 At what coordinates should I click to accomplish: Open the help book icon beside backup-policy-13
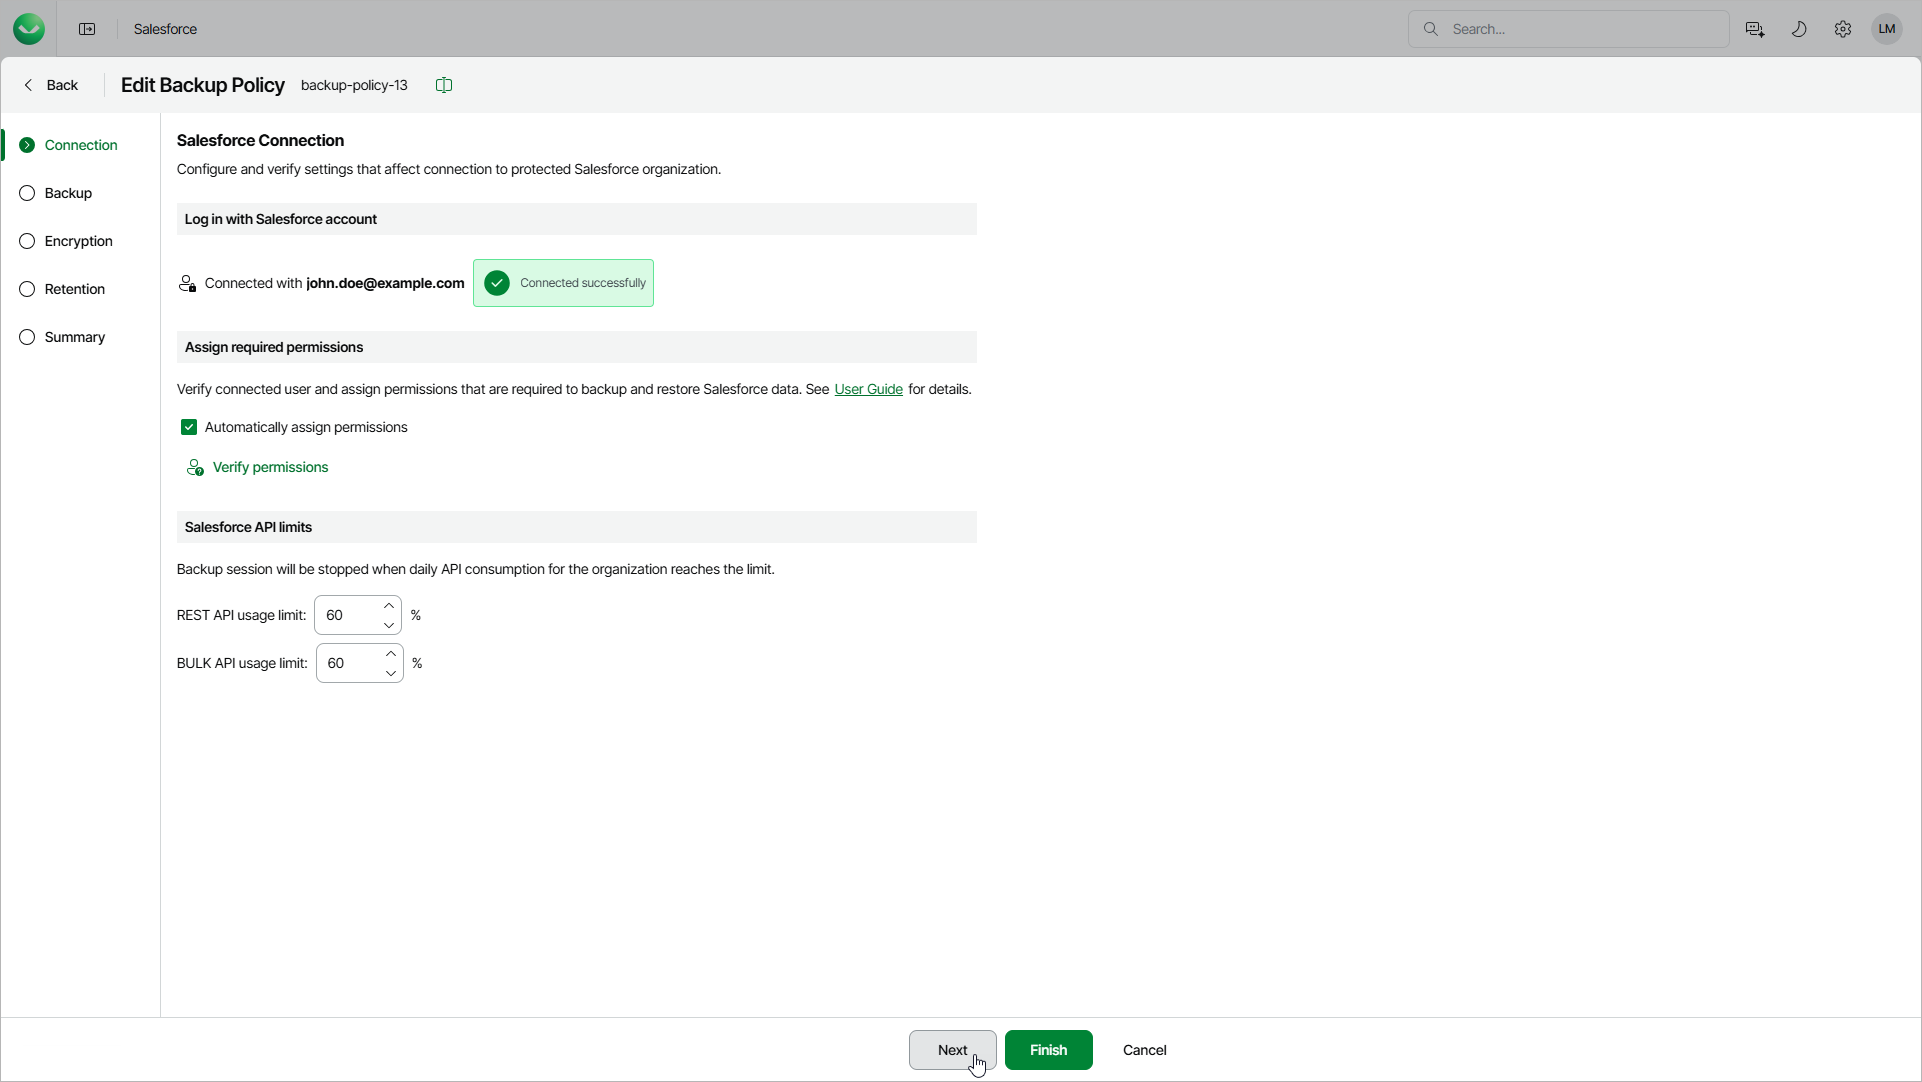click(444, 85)
